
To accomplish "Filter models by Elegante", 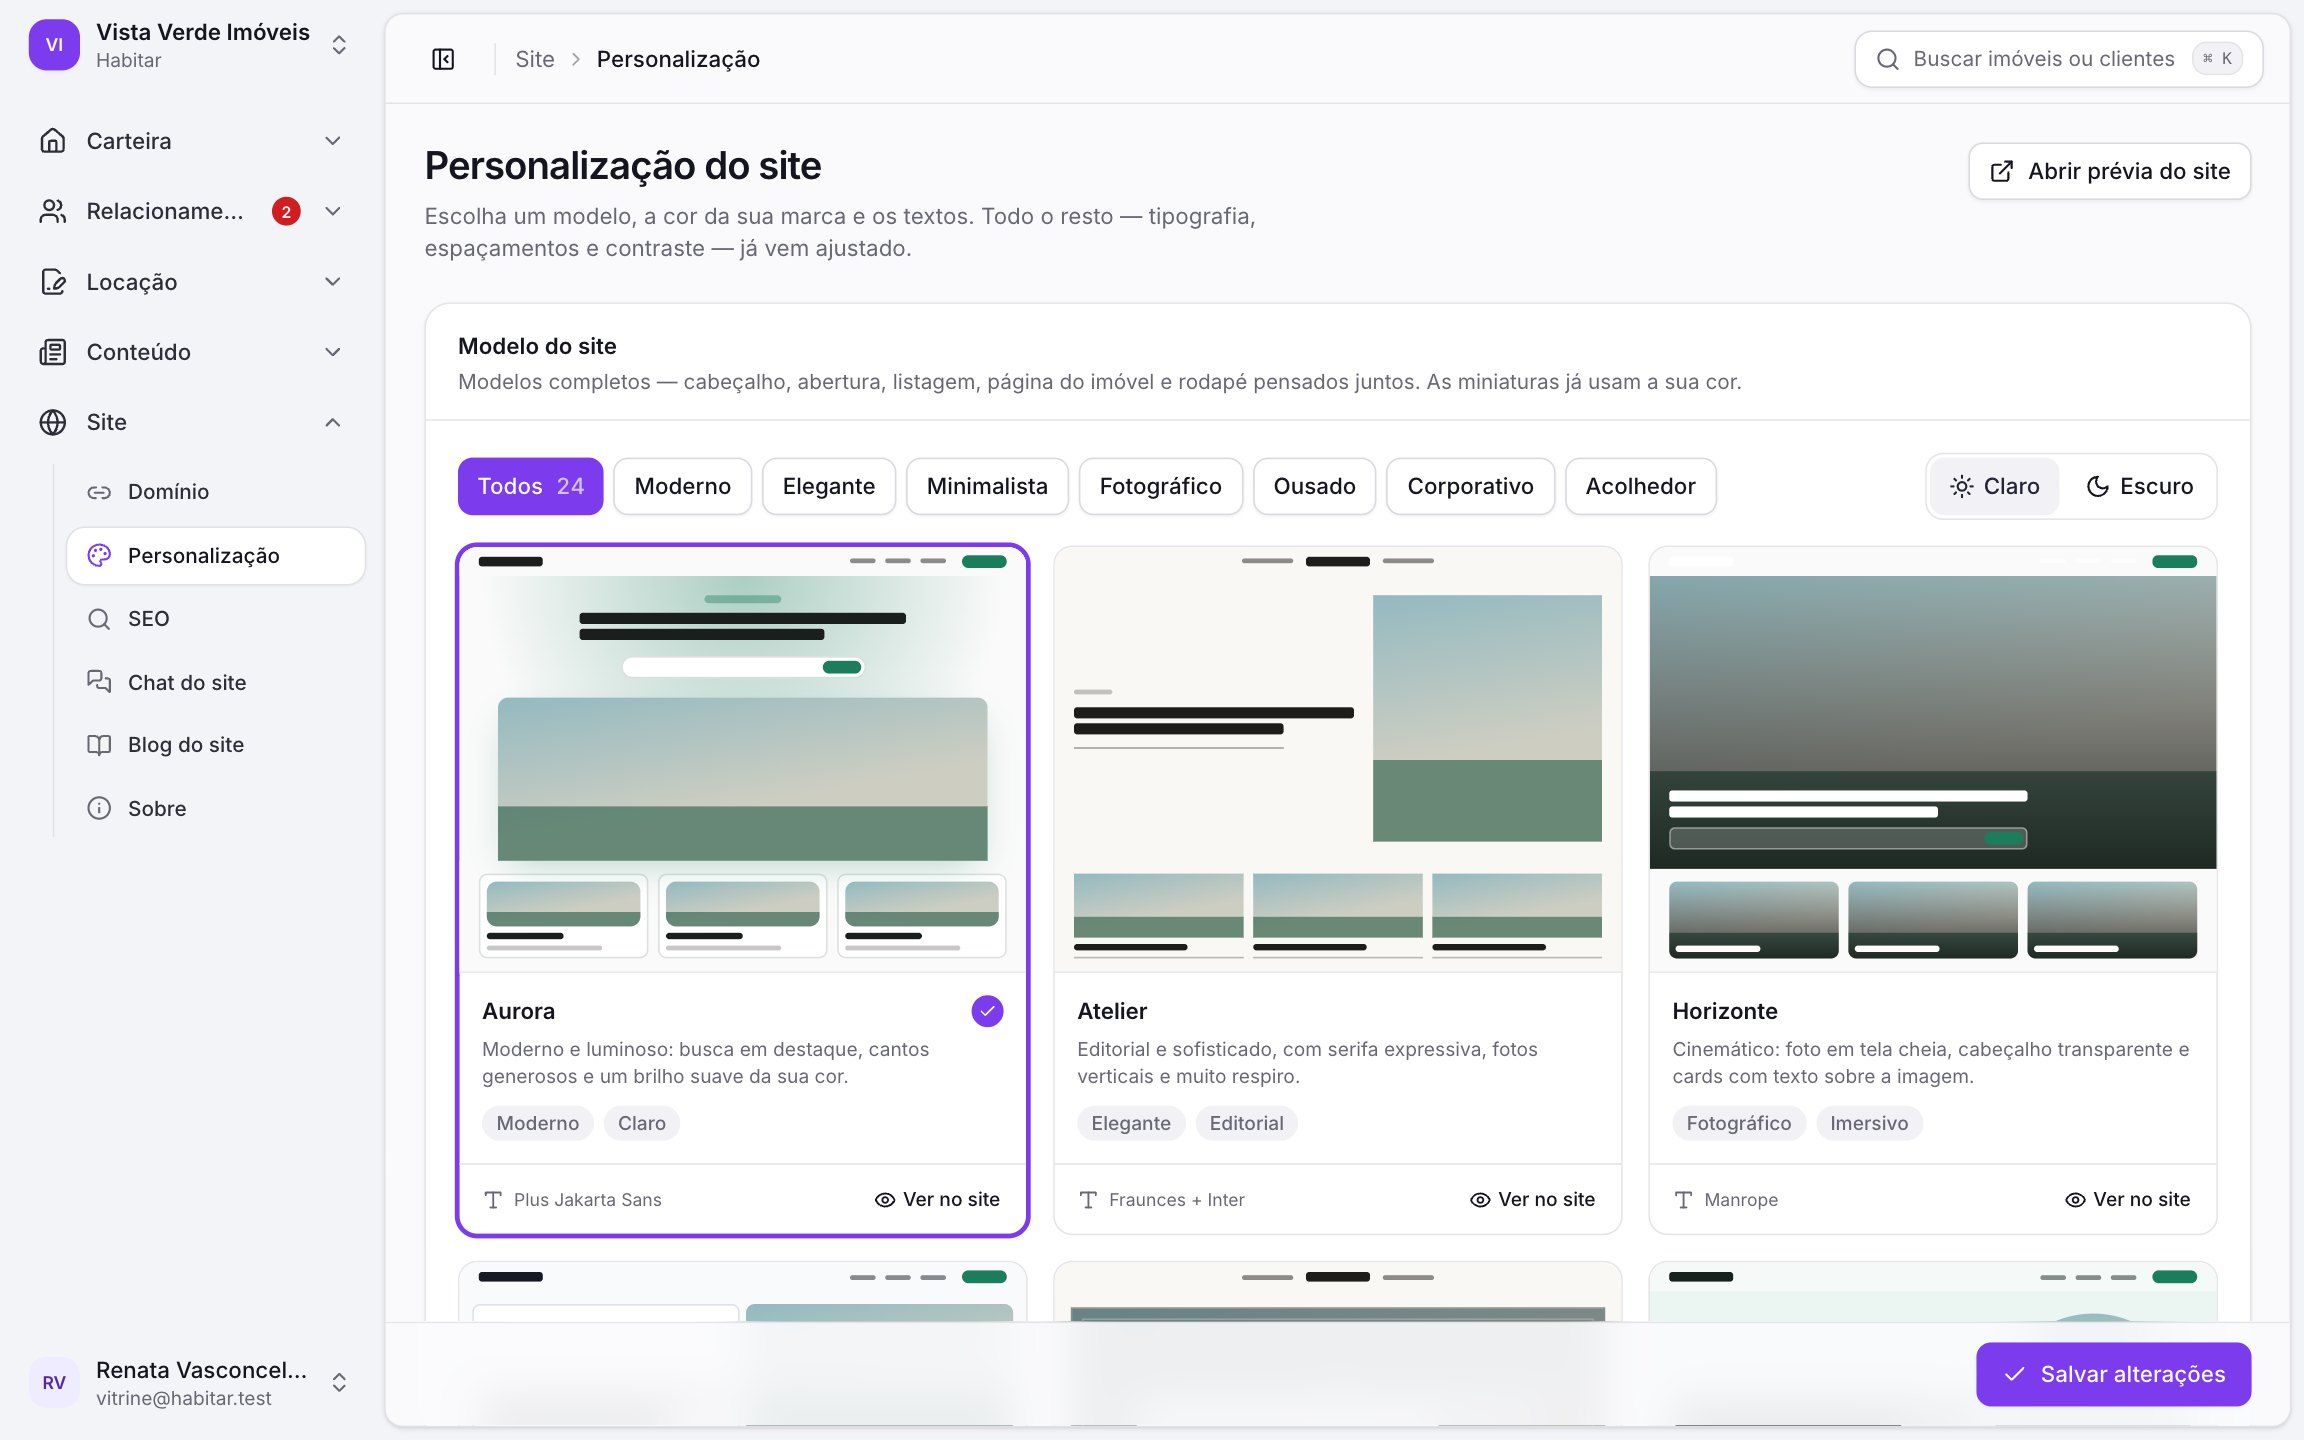I will point(828,486).
